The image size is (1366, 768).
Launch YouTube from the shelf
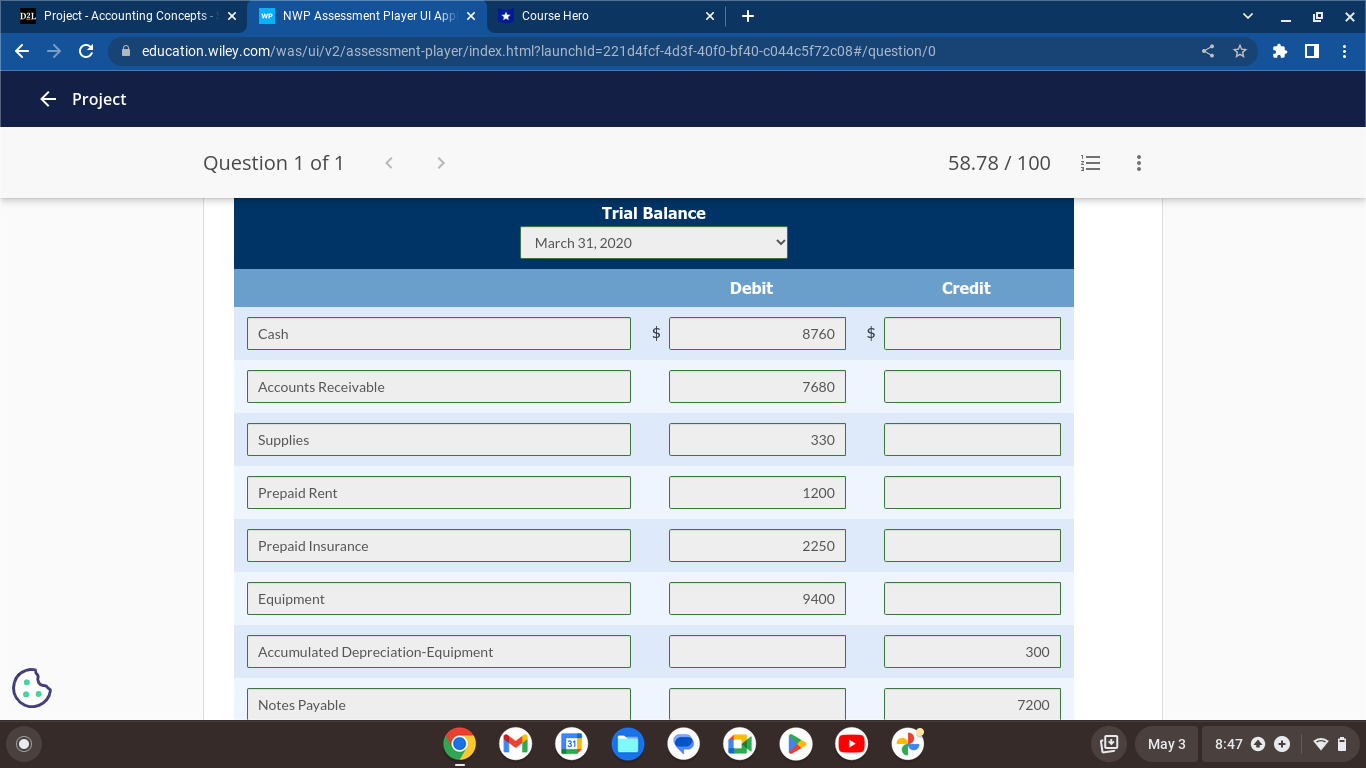851,743
